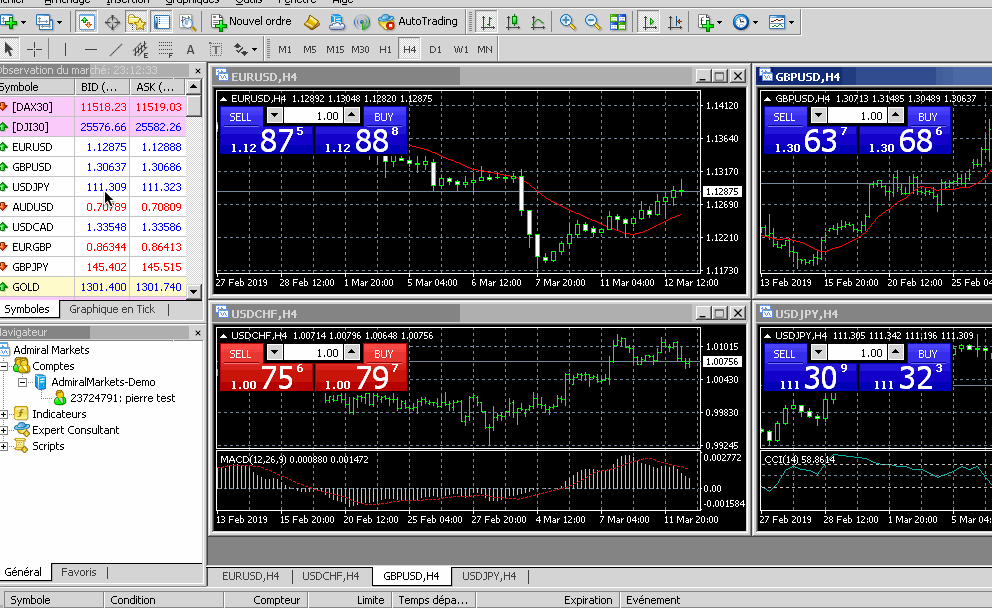Toggle the Market Watch window
Viewport: 992px width, 608px height.
point(86,22)
